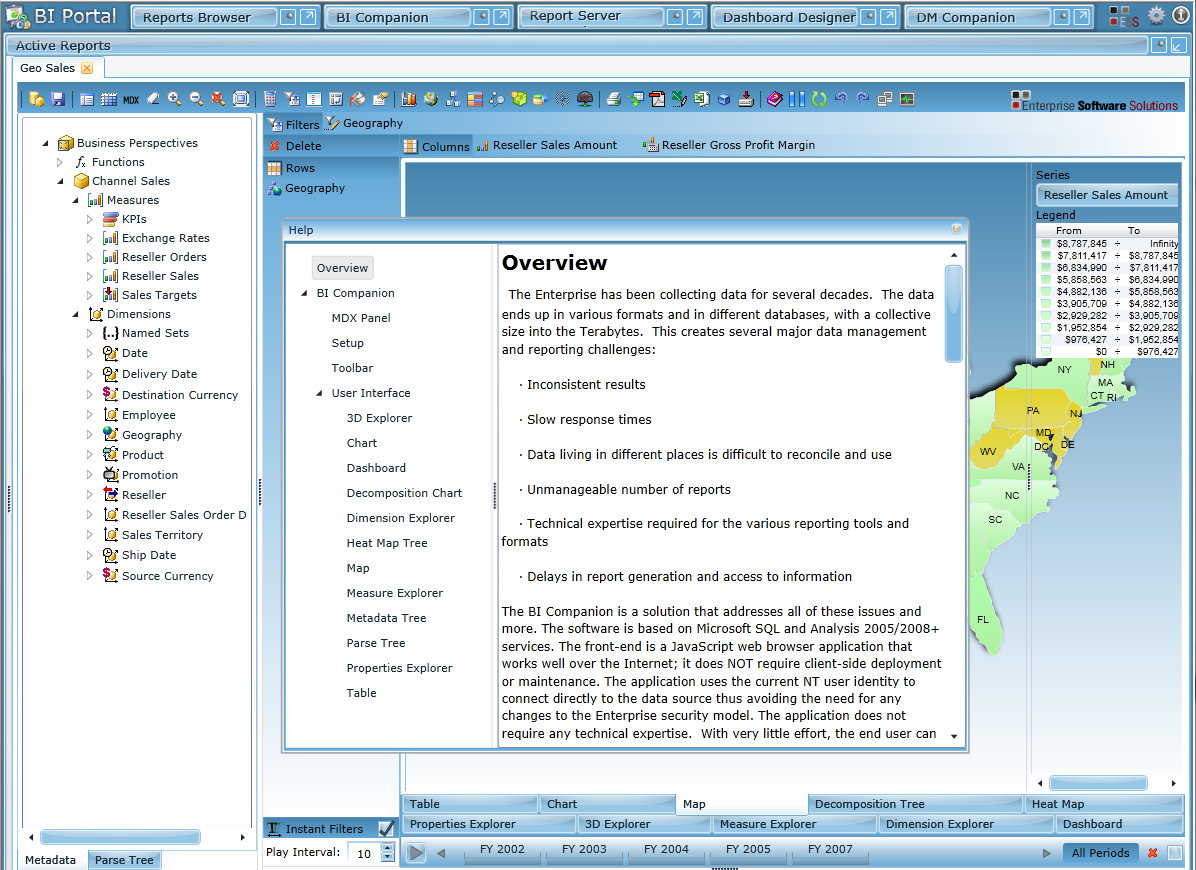Open Heat Map Tree help topic

387,543
